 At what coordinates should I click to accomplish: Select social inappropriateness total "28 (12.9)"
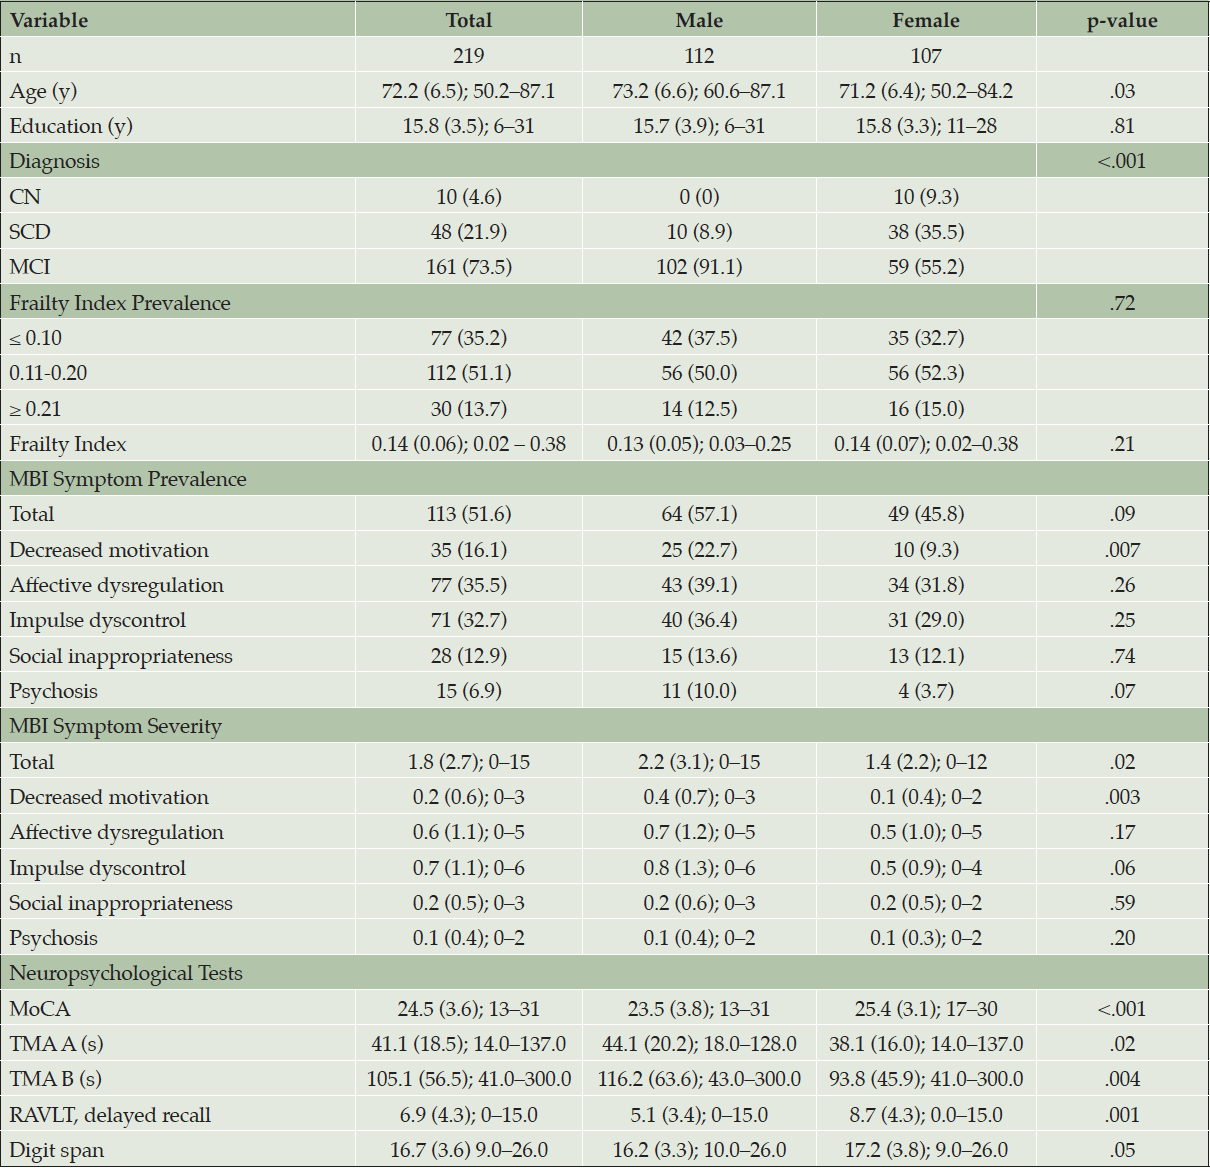(469, 656)
